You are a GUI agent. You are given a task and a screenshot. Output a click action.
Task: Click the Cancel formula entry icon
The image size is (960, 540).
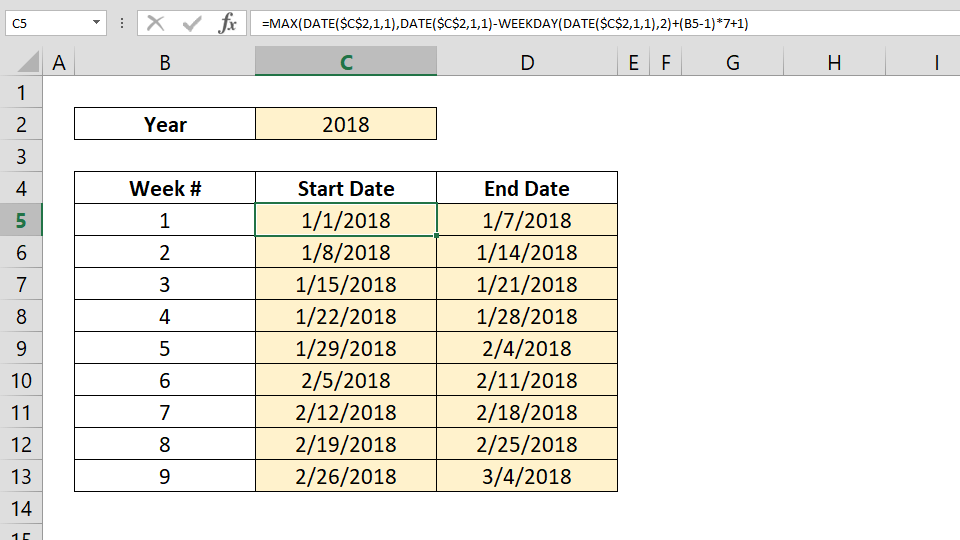click(x=155, y=23)
